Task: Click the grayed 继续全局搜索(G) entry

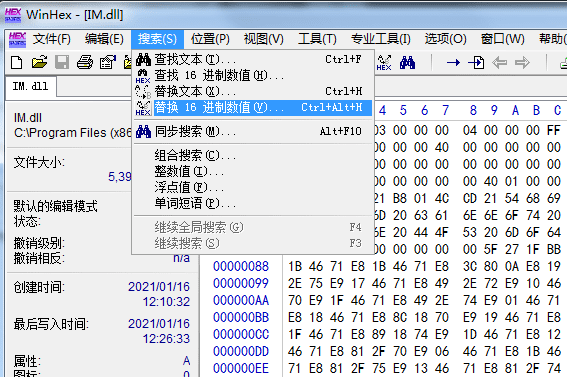Action: [253, 227]
